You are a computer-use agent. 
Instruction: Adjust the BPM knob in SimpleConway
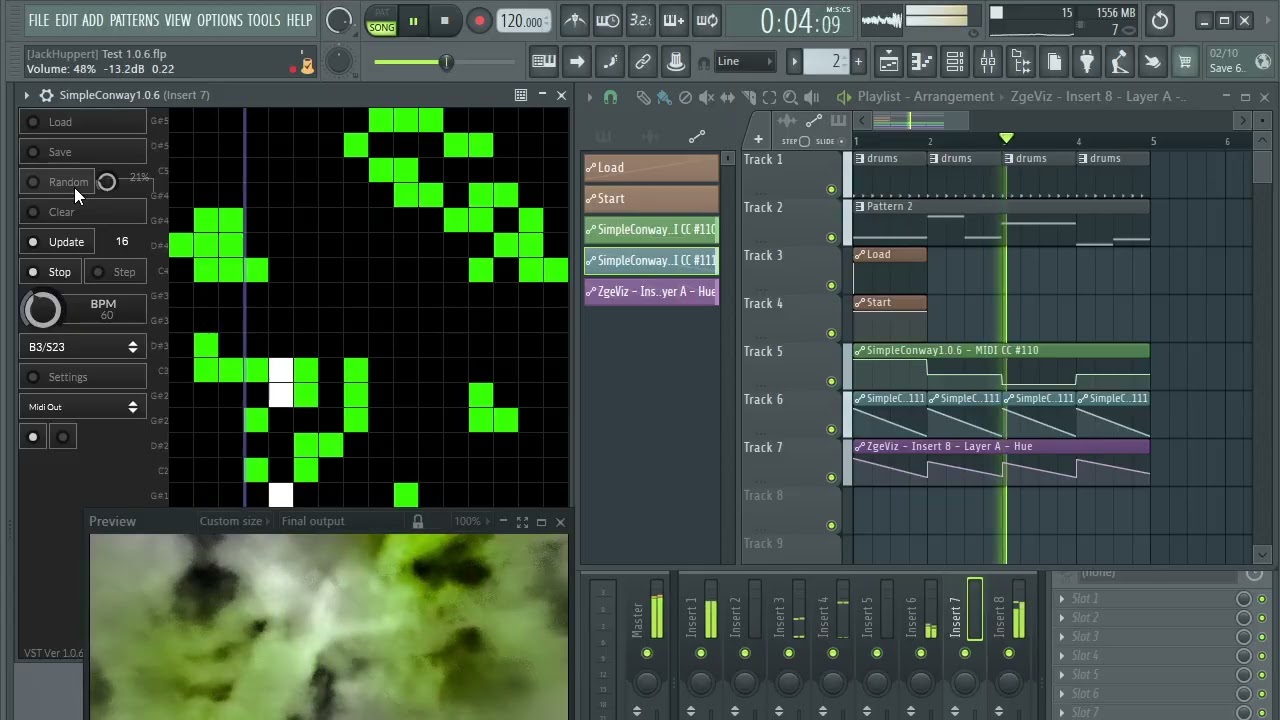(42, 310)
